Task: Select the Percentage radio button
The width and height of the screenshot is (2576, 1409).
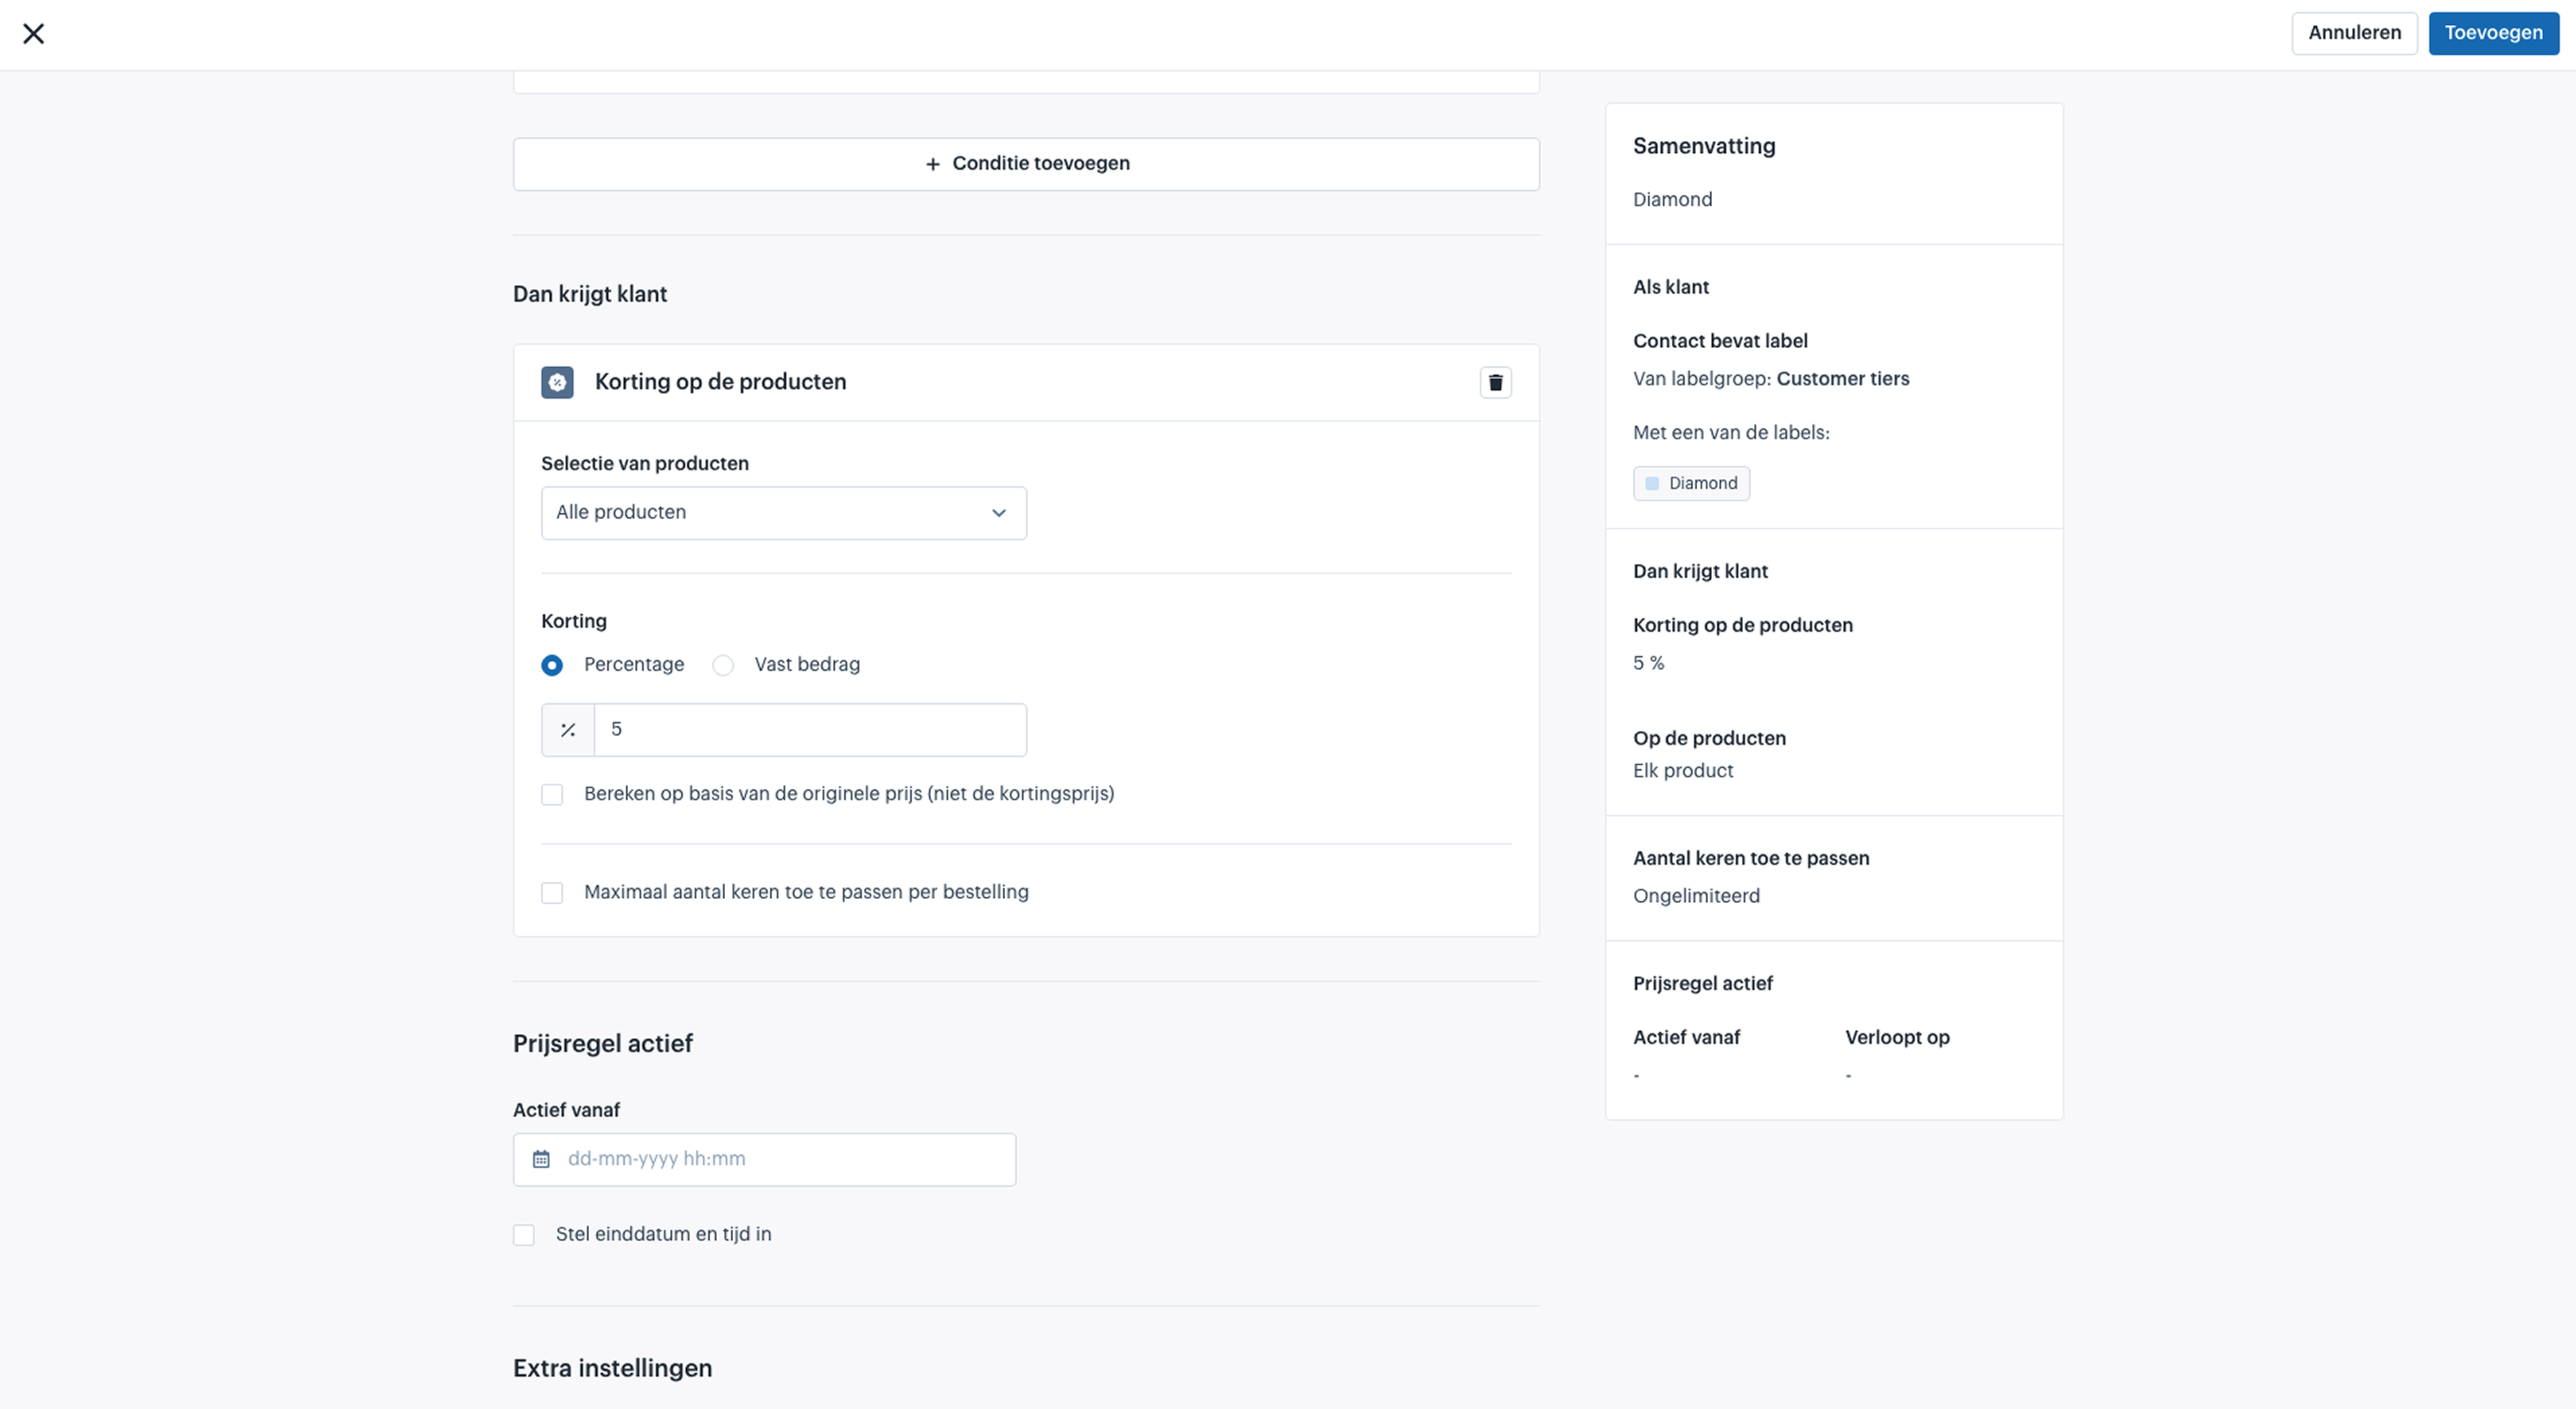Action: (552, 665)
